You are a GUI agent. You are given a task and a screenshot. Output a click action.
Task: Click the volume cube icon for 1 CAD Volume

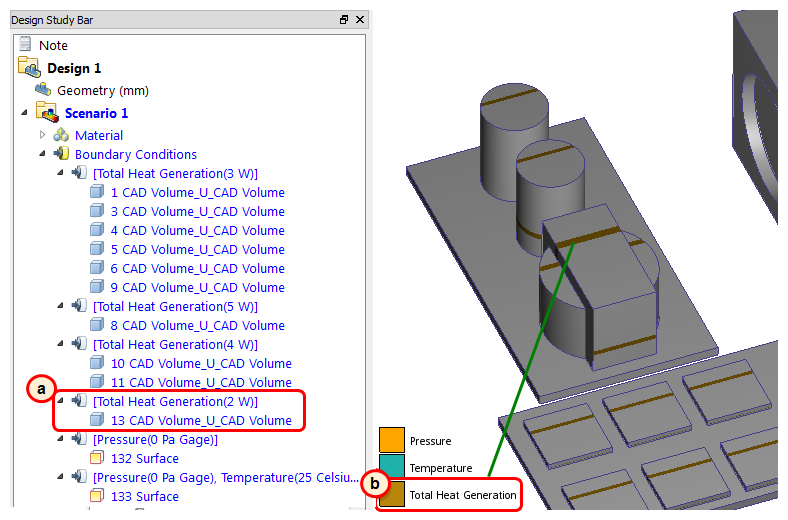tap(97, 192)
